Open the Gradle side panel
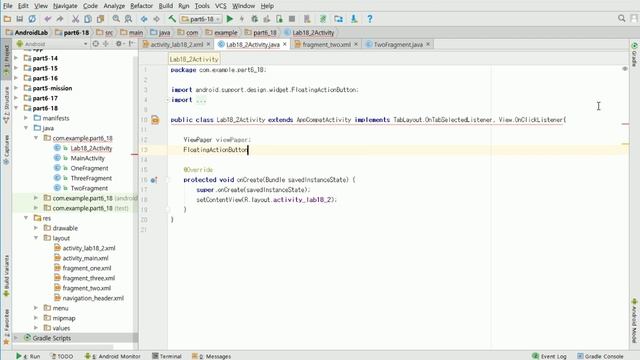The height and width of the screenshot is (360, 640). point(634,54)
